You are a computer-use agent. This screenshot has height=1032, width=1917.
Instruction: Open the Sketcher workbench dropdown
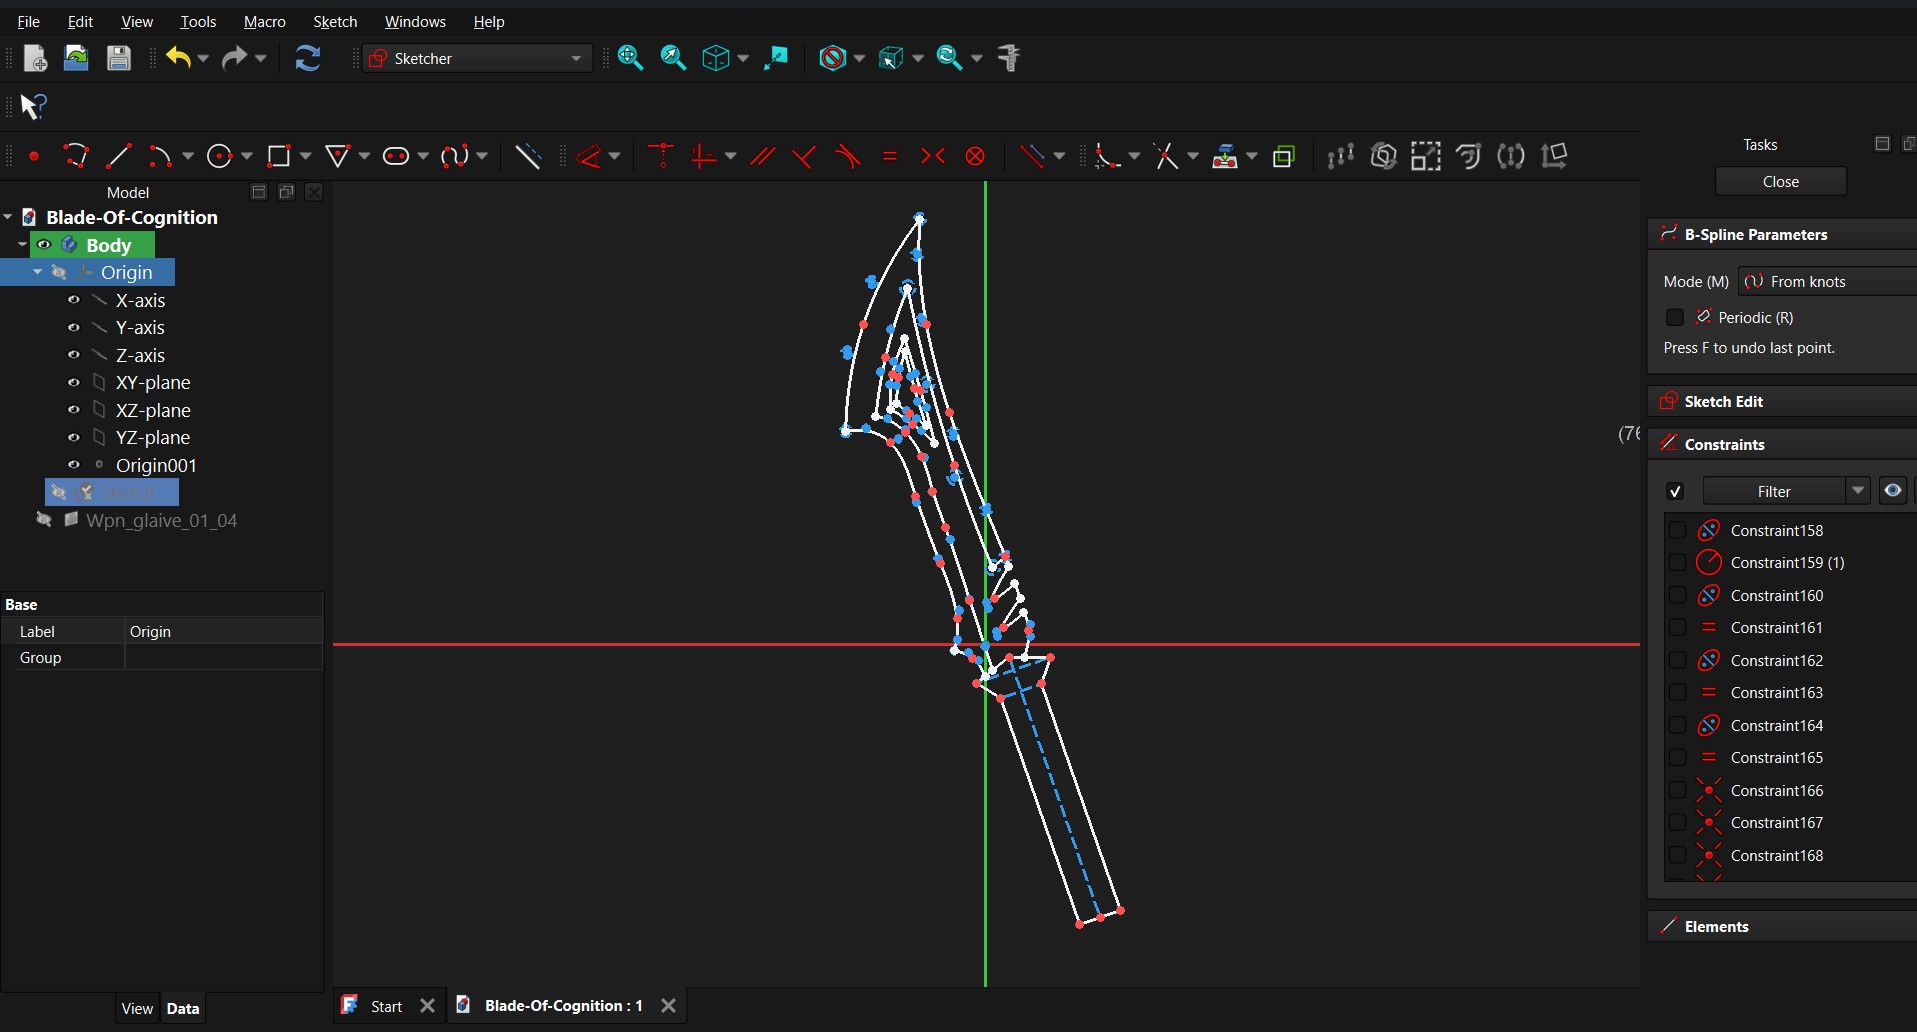point(478,59)
